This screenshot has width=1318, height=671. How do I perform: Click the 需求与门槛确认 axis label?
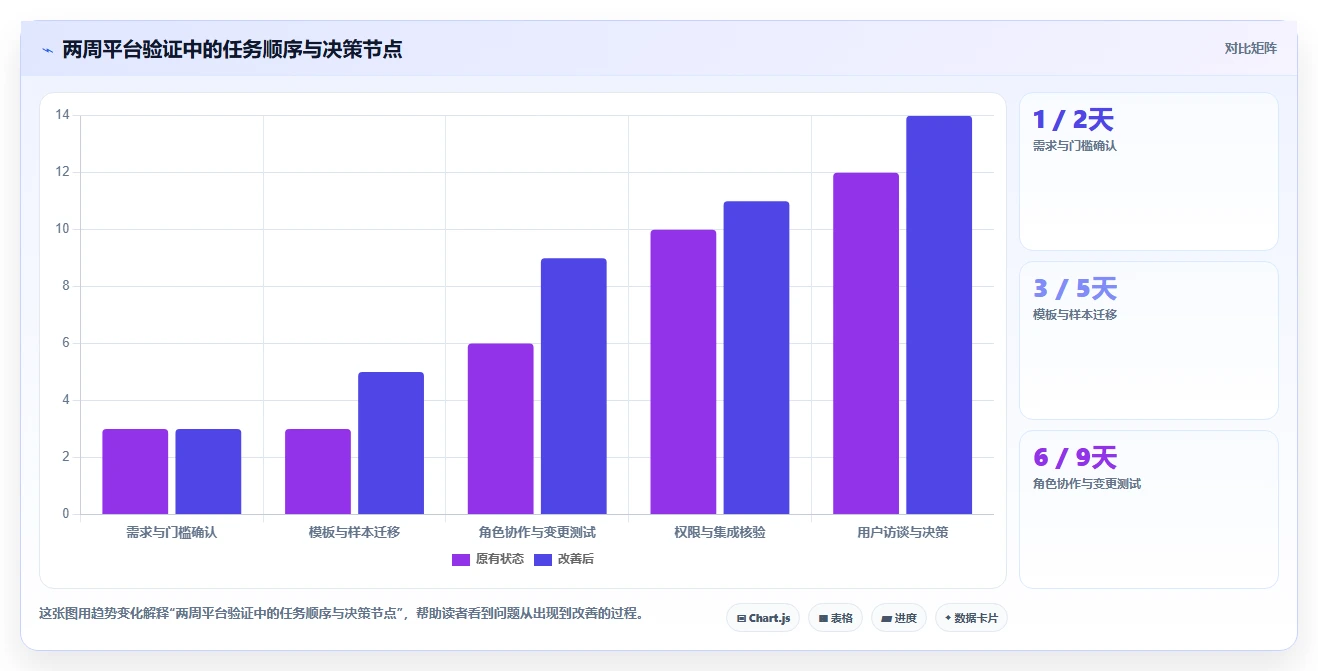click(172, 533)
